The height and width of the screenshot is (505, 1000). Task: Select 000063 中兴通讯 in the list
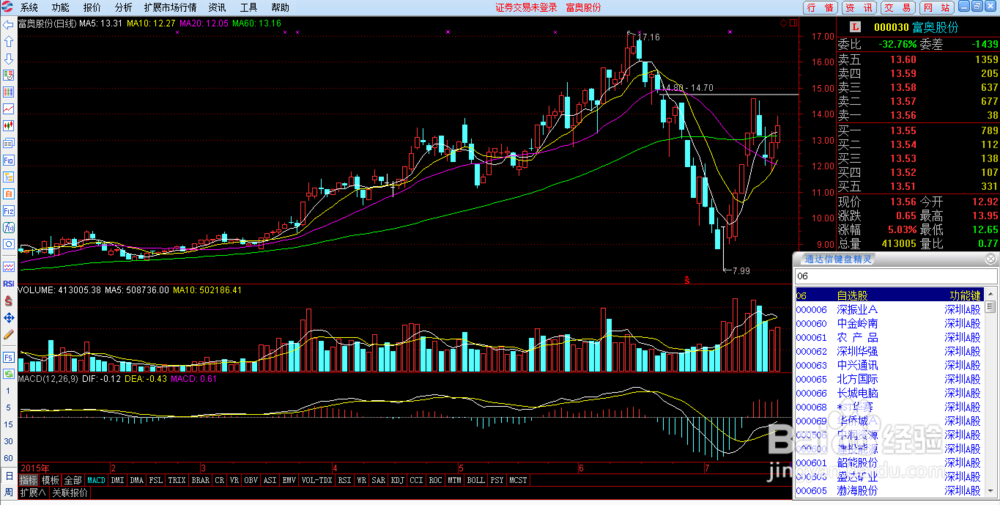890,365
